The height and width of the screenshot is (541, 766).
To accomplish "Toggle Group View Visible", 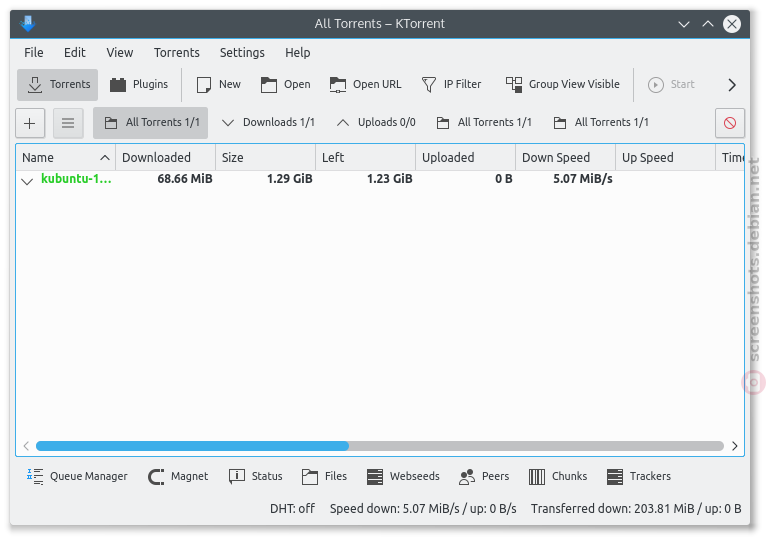I will pos(563,85).
